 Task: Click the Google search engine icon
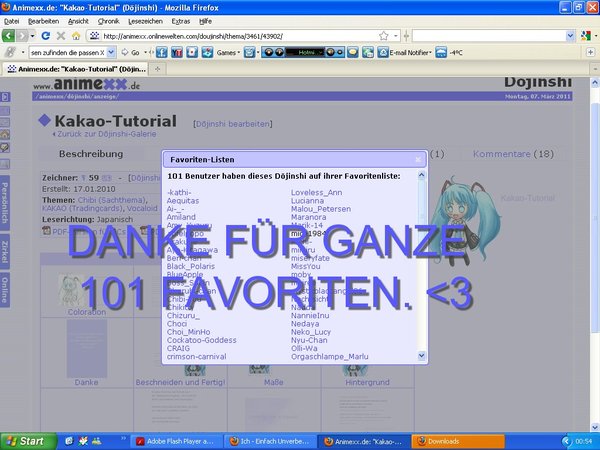[585, 36]
